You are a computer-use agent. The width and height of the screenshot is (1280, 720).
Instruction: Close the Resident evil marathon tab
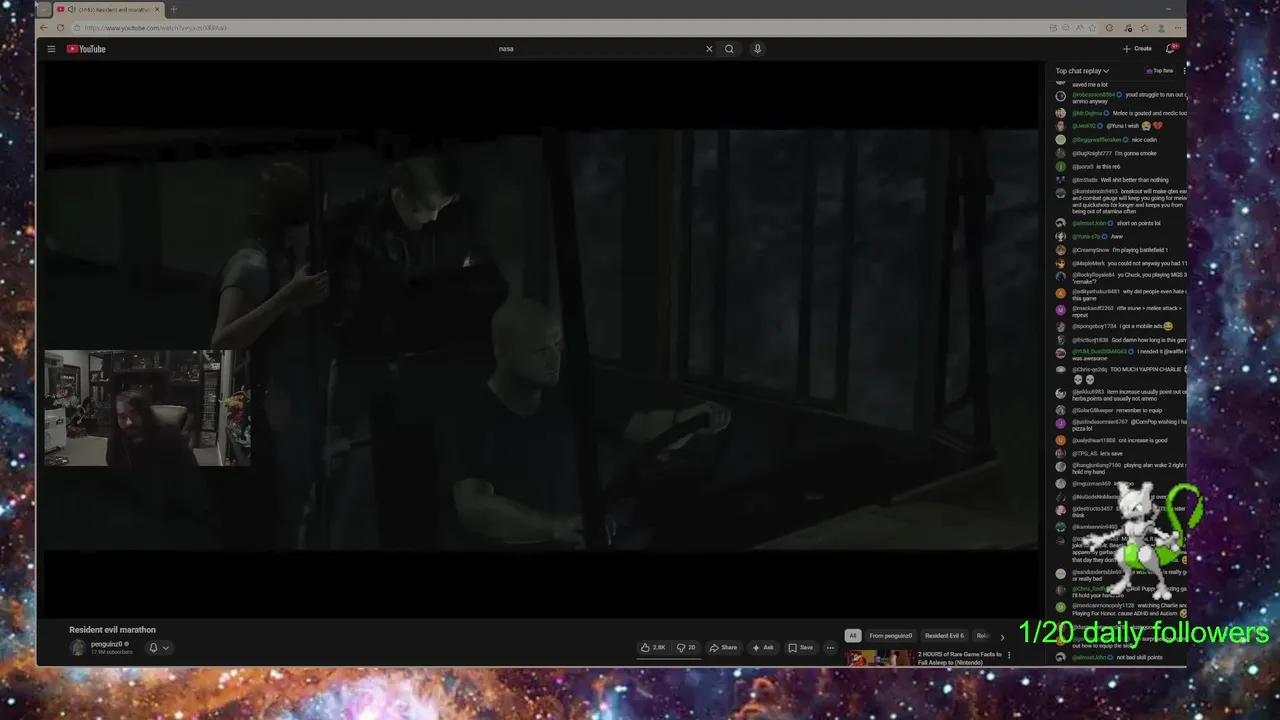click(157, 9)
